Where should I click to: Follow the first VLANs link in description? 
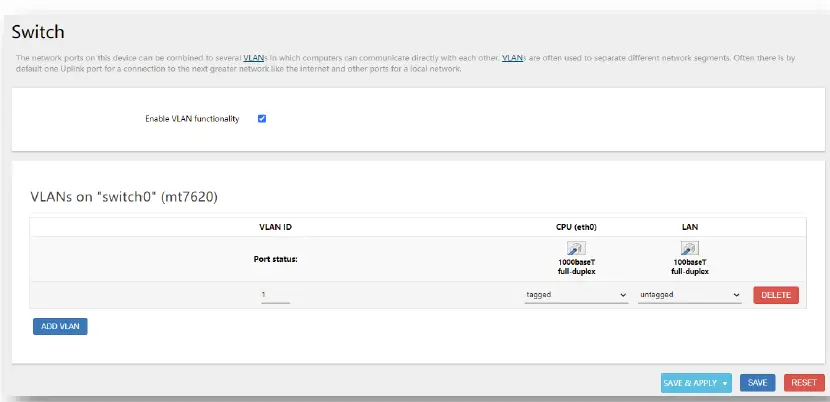click(x=253, y=58)
